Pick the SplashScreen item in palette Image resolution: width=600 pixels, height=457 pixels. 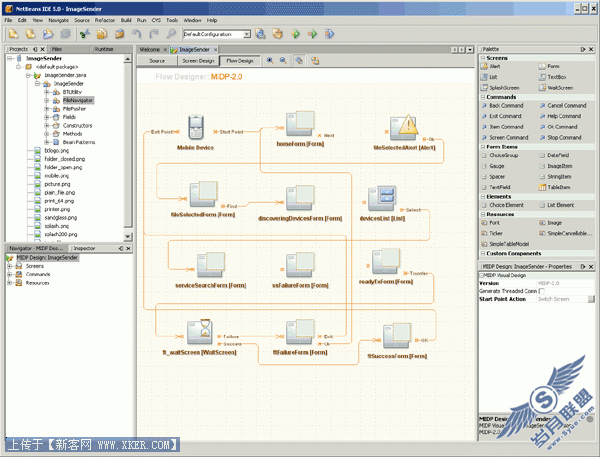point(501,88)
